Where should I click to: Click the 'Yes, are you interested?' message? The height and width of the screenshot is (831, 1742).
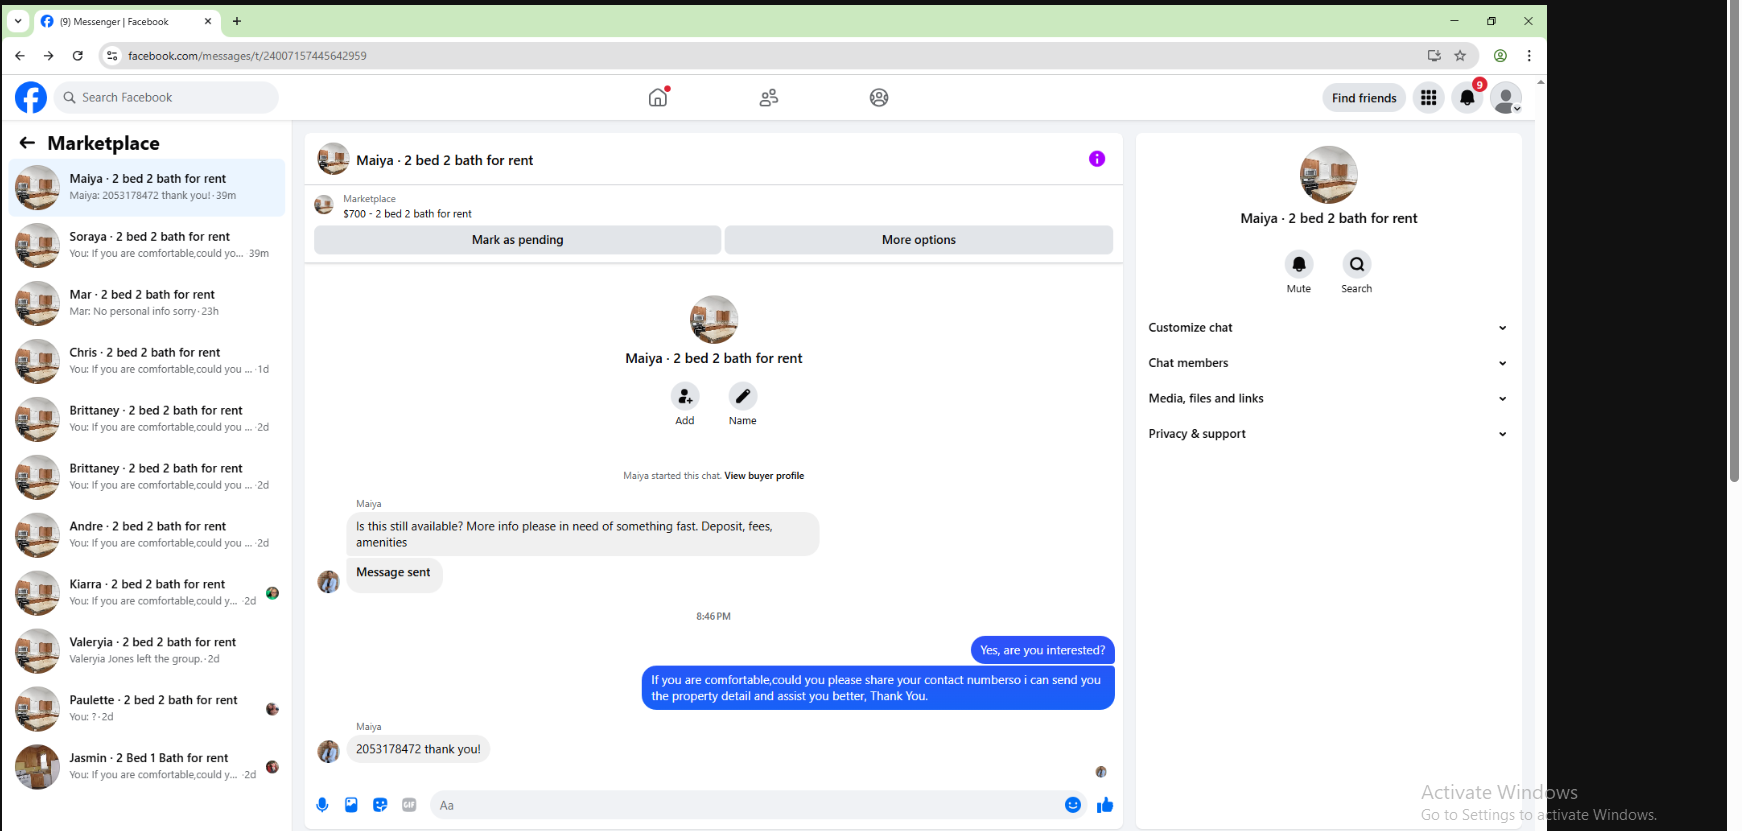[1042, 650]
